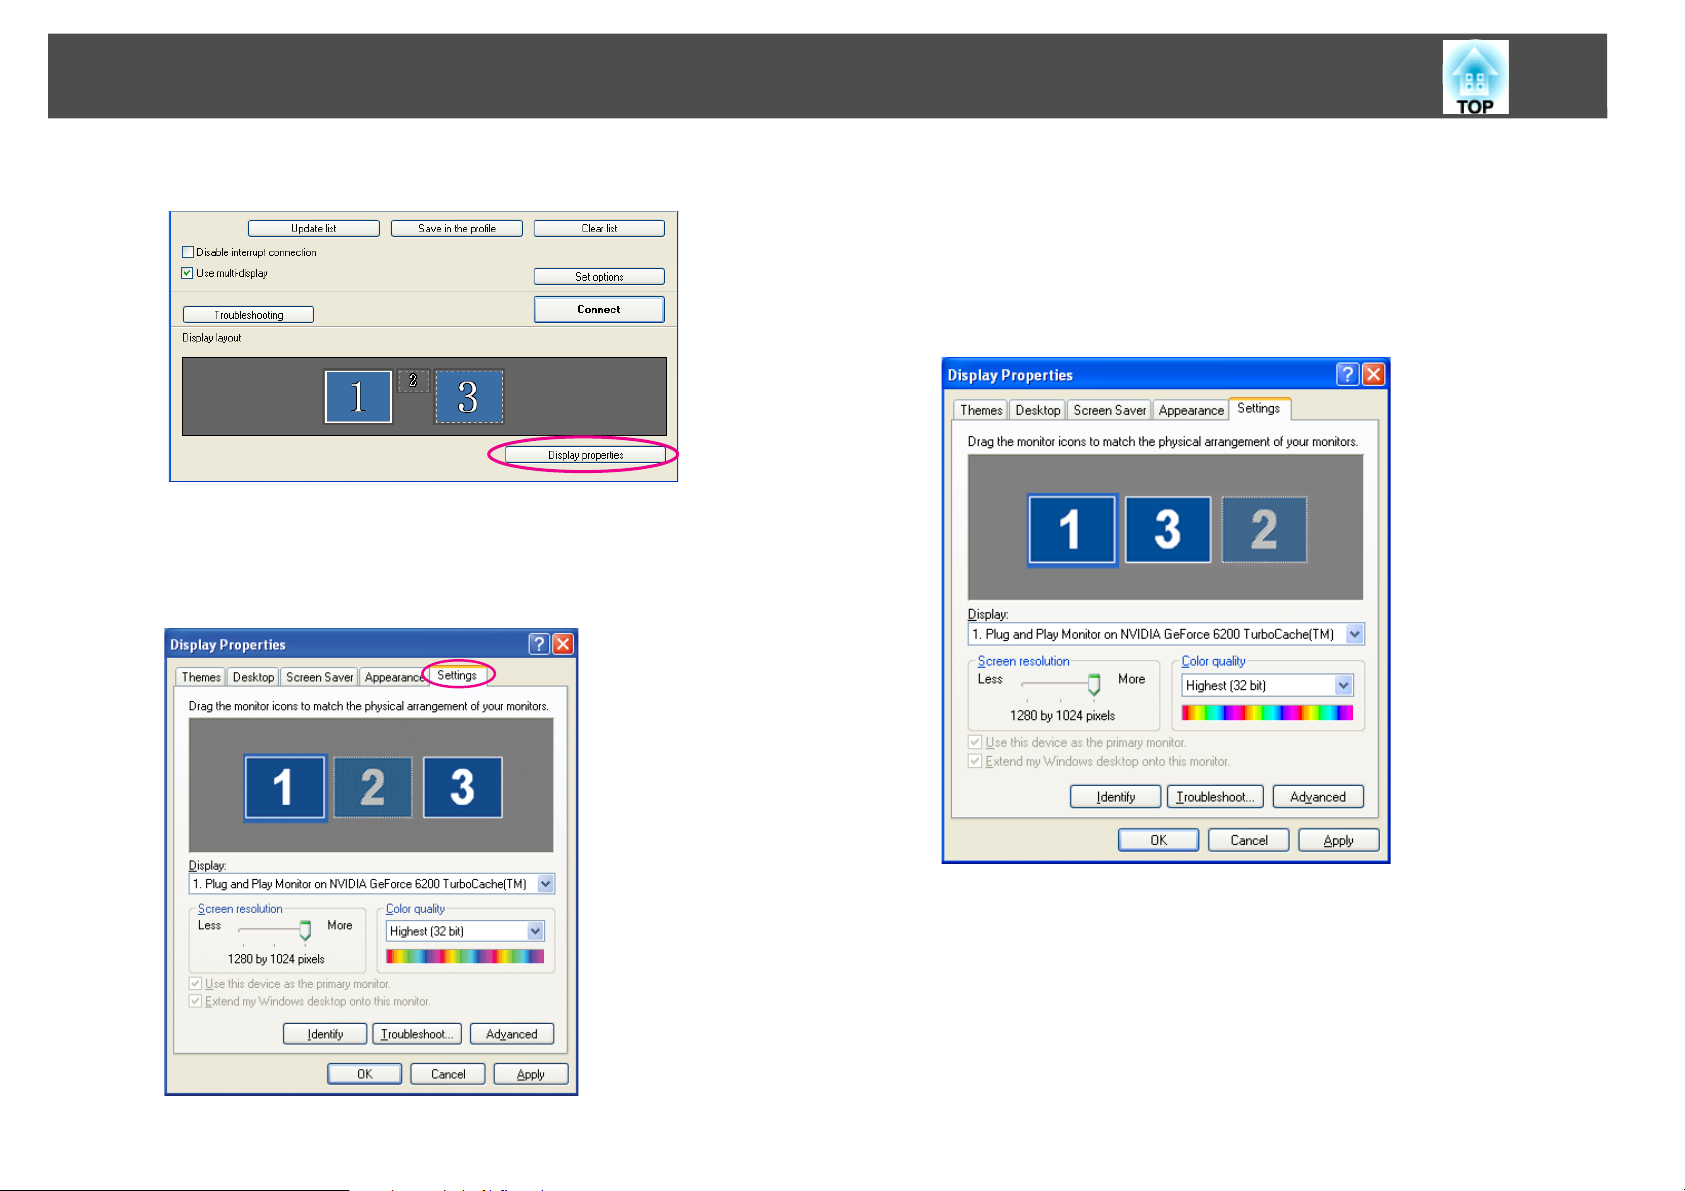Select monitor 3 icon in left Display Properties
Image resolution: width=1685 pixels, height=1191 pixels.
tap(462, 788)
